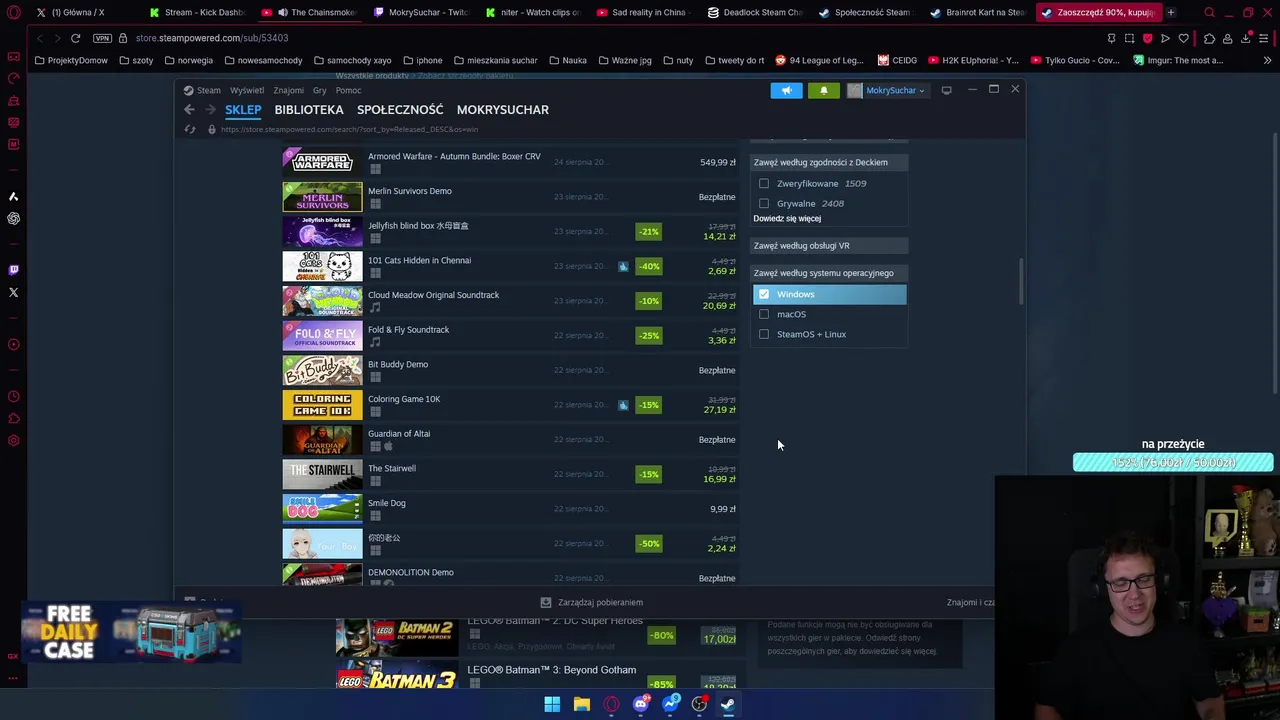Click Zarządzaj pobieraniem in Steam footer

click(x=592, y=602)
